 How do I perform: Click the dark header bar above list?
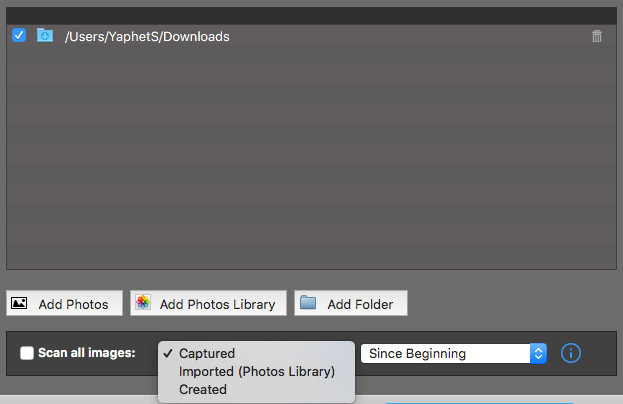311,15
